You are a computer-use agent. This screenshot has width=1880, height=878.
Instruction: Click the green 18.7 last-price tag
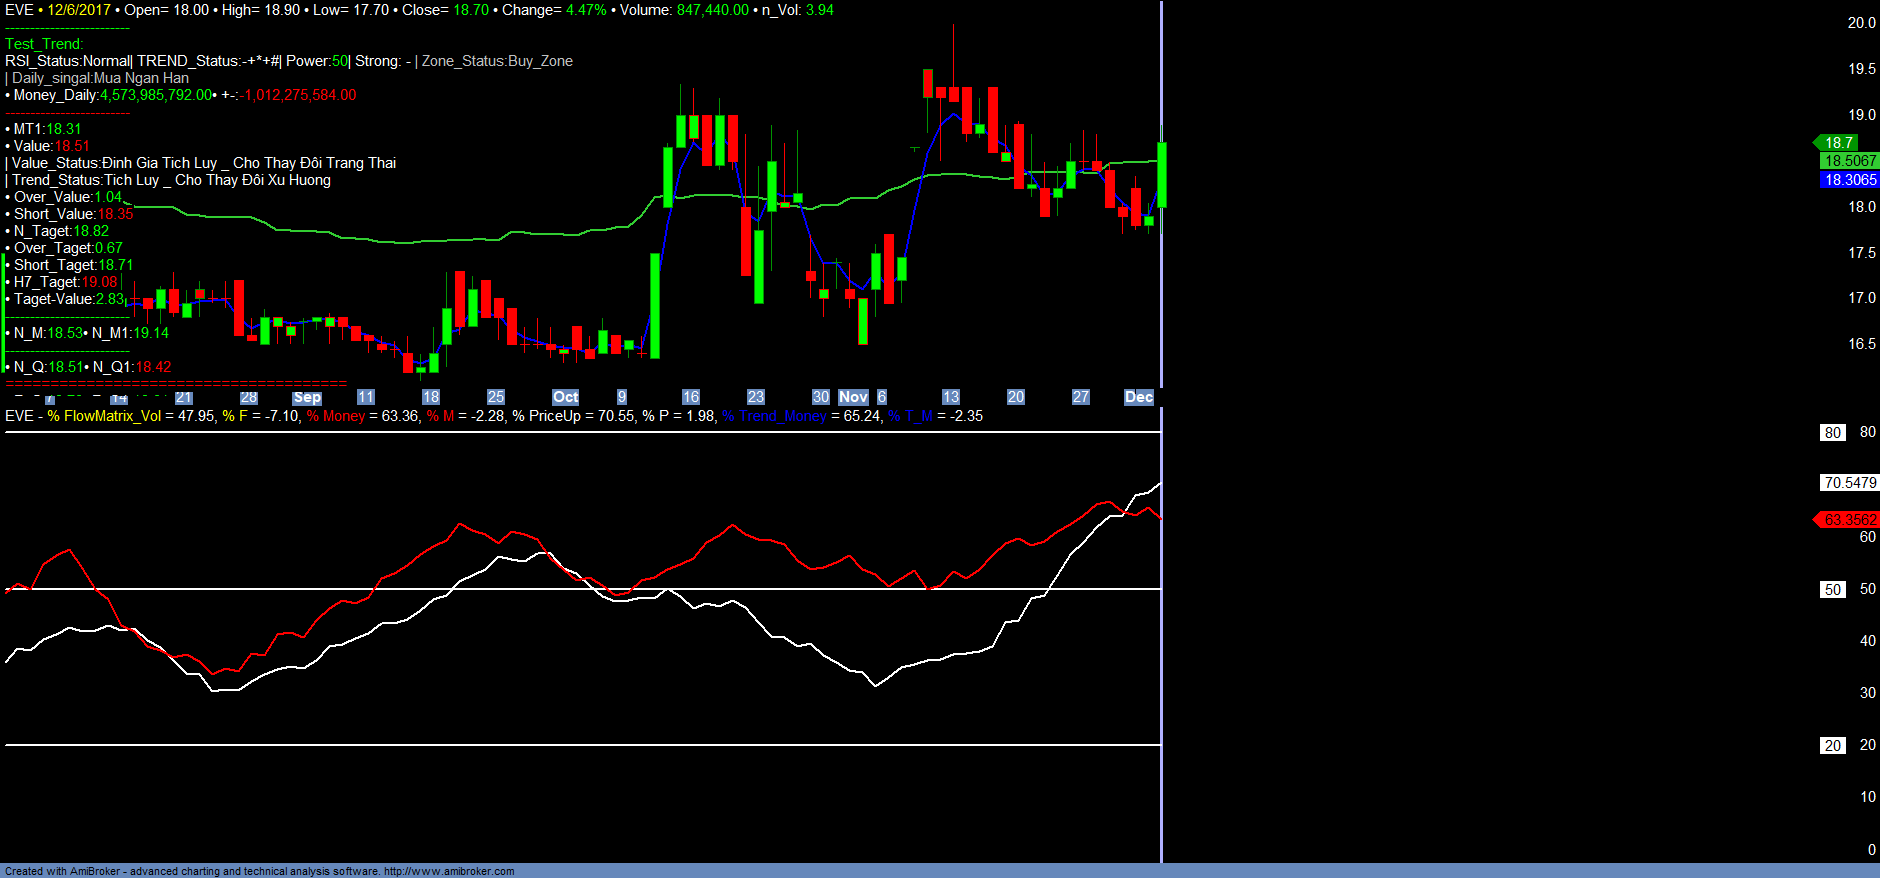point(1839,143)
